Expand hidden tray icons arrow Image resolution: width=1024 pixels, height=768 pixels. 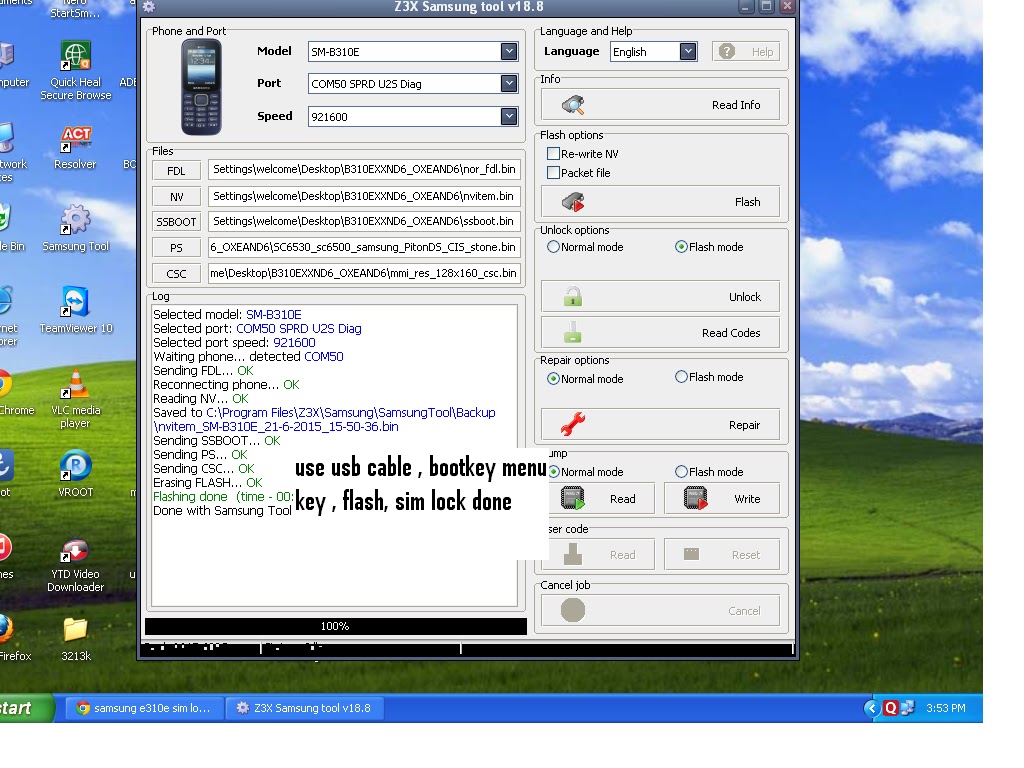pyautogui.click(x=872, y=708)
